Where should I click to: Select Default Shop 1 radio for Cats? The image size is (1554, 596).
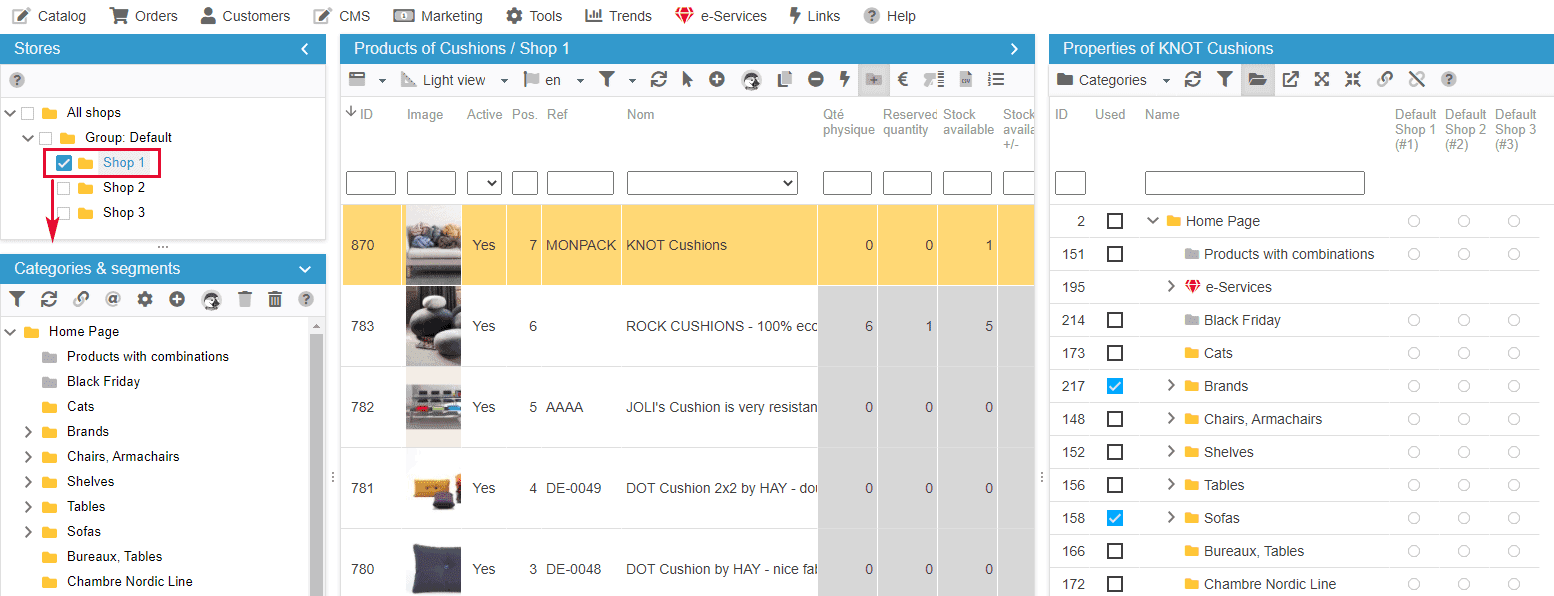[x=1414, y=353]
